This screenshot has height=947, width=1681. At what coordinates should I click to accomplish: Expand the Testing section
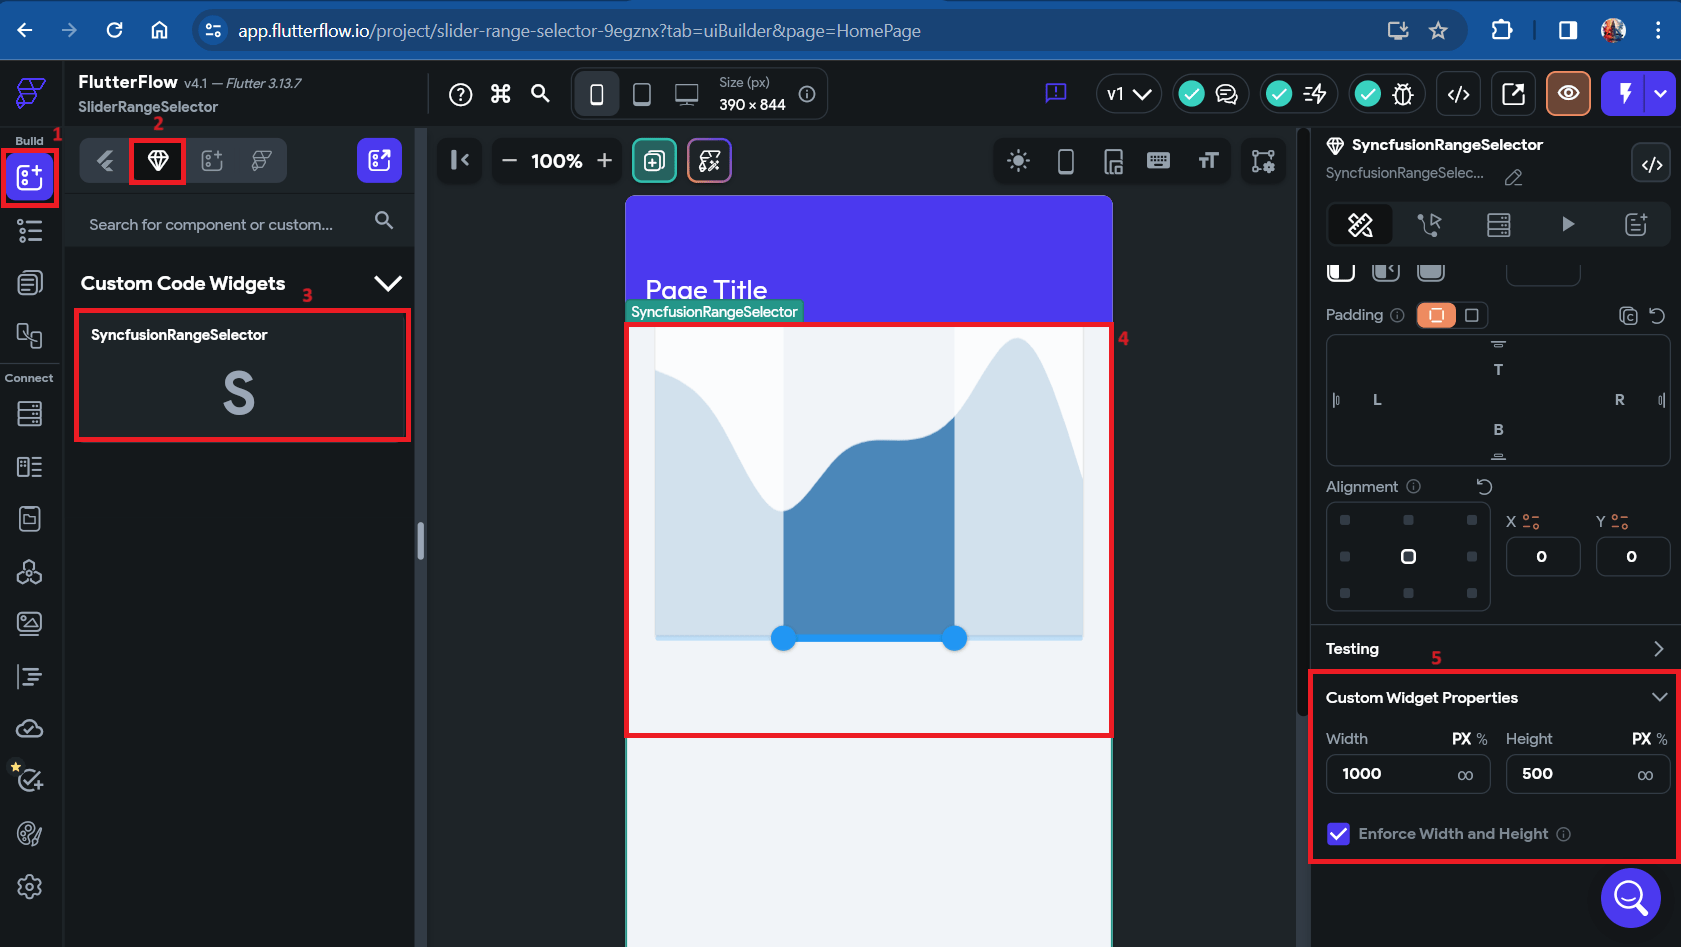tap(1659, 649)
